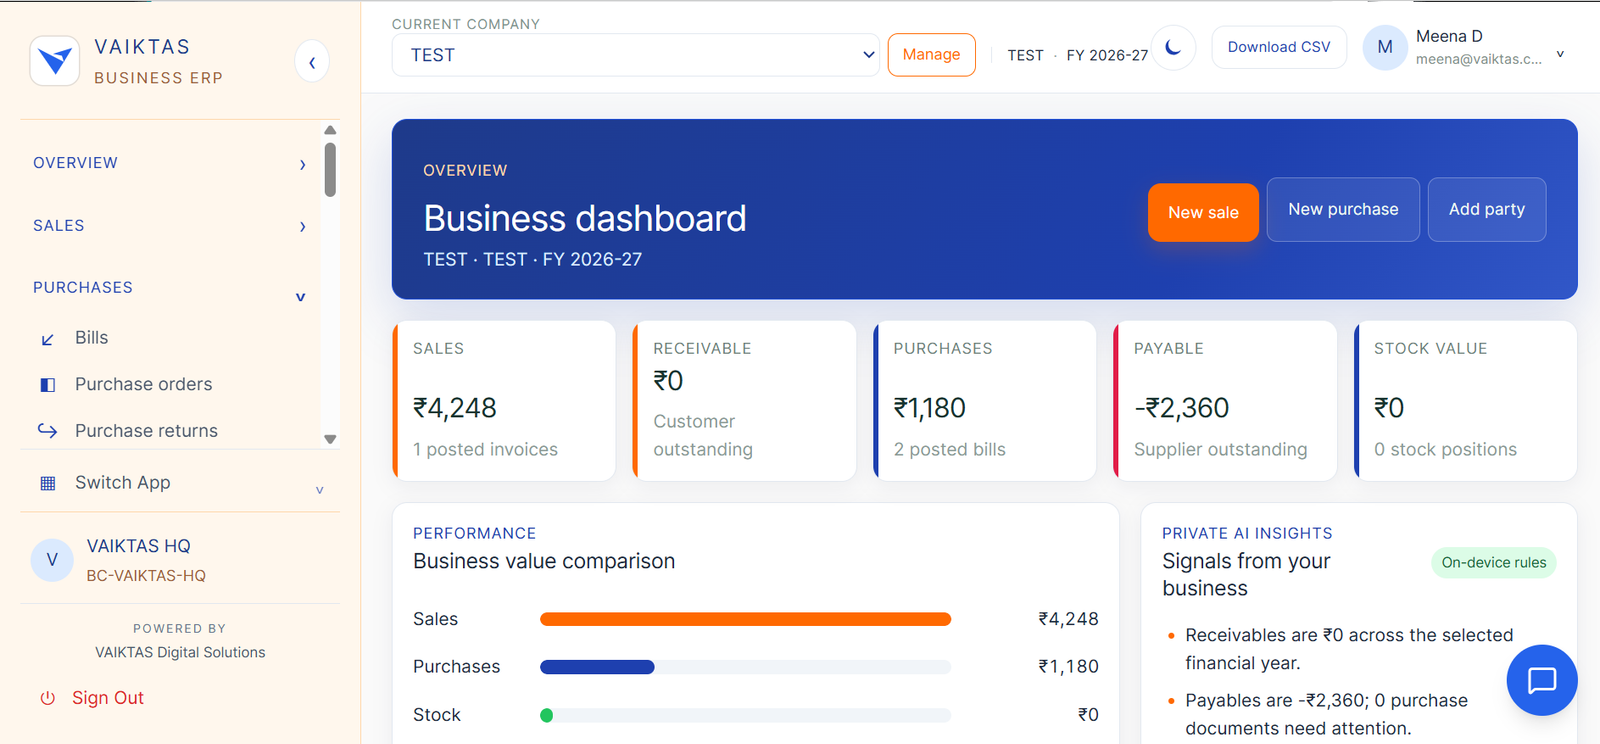Screen dimensions: 1600x744
Task: Click the VAIKTAS HQ avatar circle
Action: pos(52,560)
